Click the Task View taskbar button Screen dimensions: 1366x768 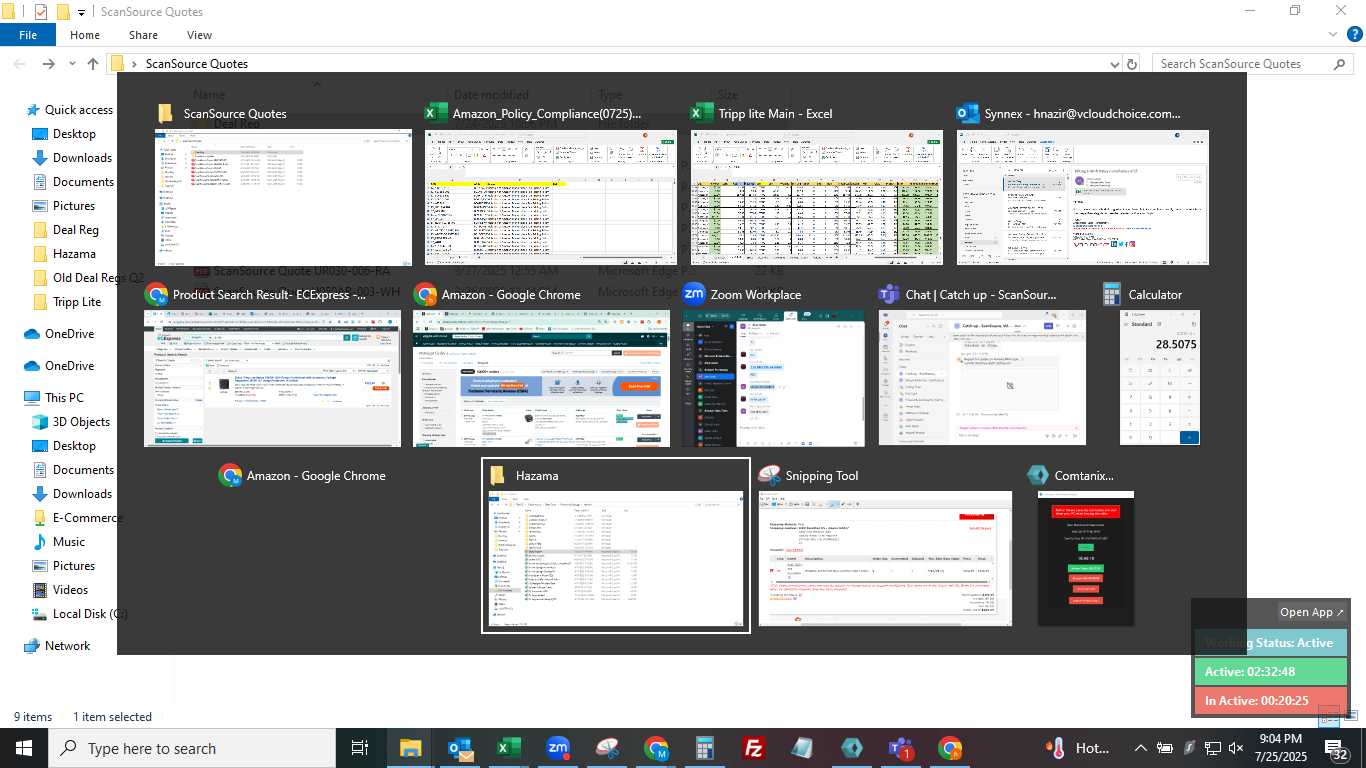point(360,748)
